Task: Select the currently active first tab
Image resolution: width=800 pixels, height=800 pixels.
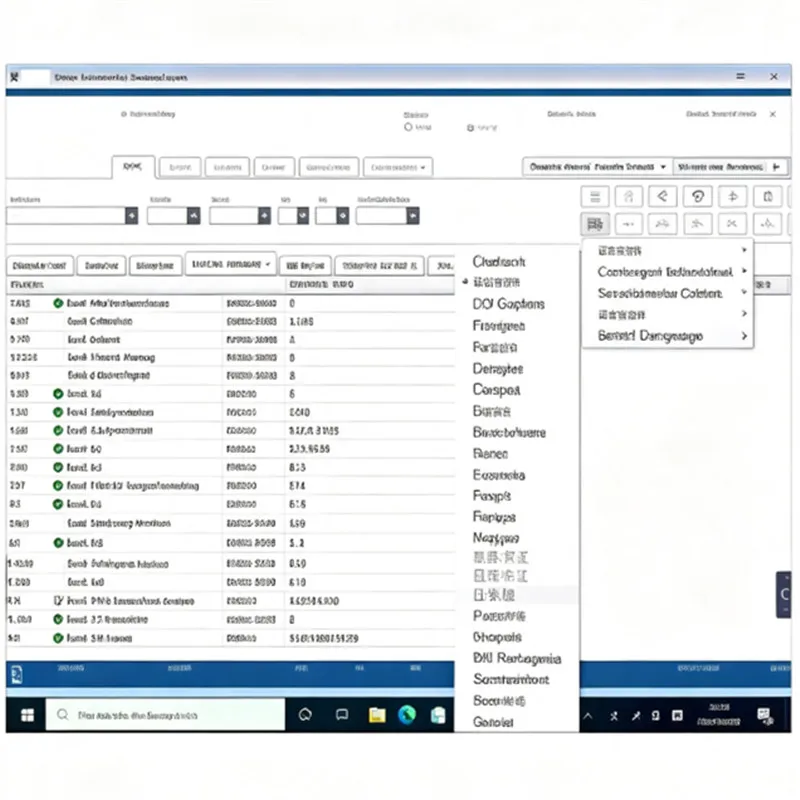Action: 133,167
